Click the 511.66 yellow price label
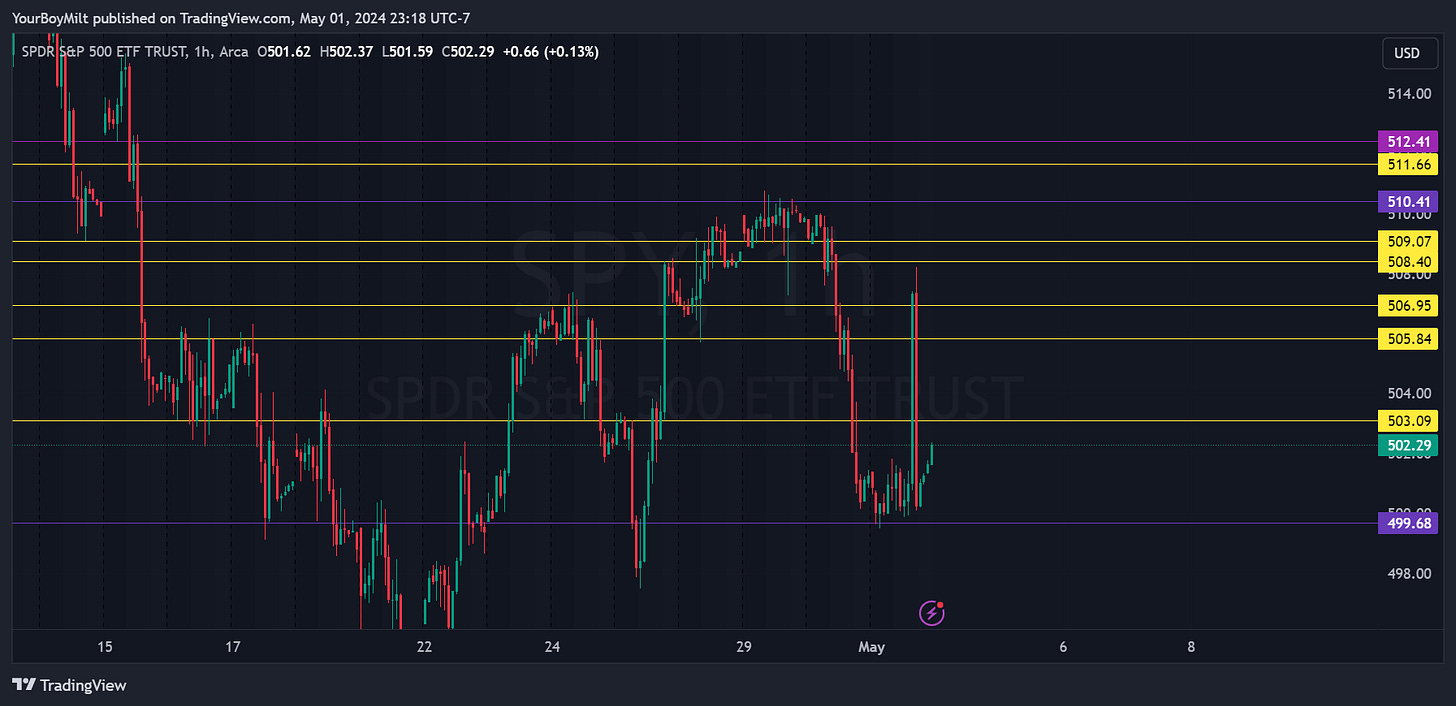Screen dimensions: 1456x706 [1407, 164]
